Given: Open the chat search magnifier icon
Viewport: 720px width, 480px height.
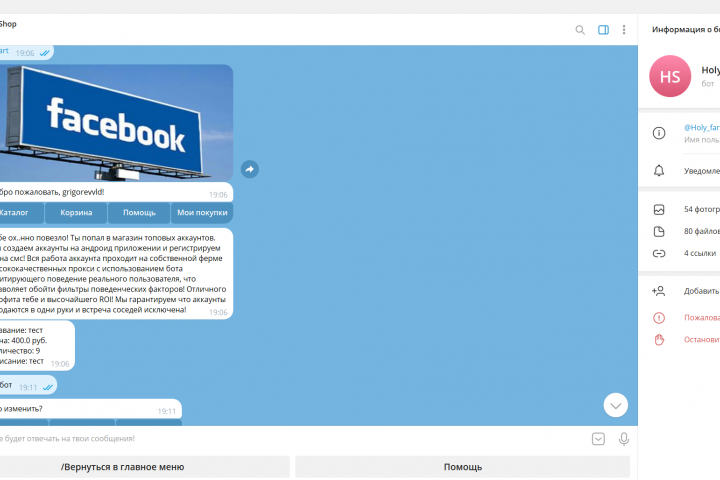Looking at the screenshot, I should pyautogui.click(x=580, y=30).
